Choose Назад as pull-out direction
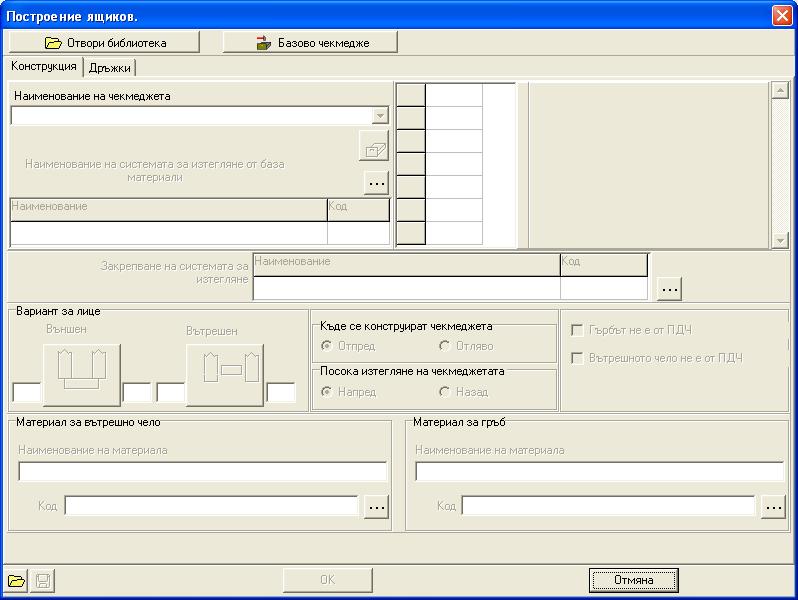 coord(445,392)
